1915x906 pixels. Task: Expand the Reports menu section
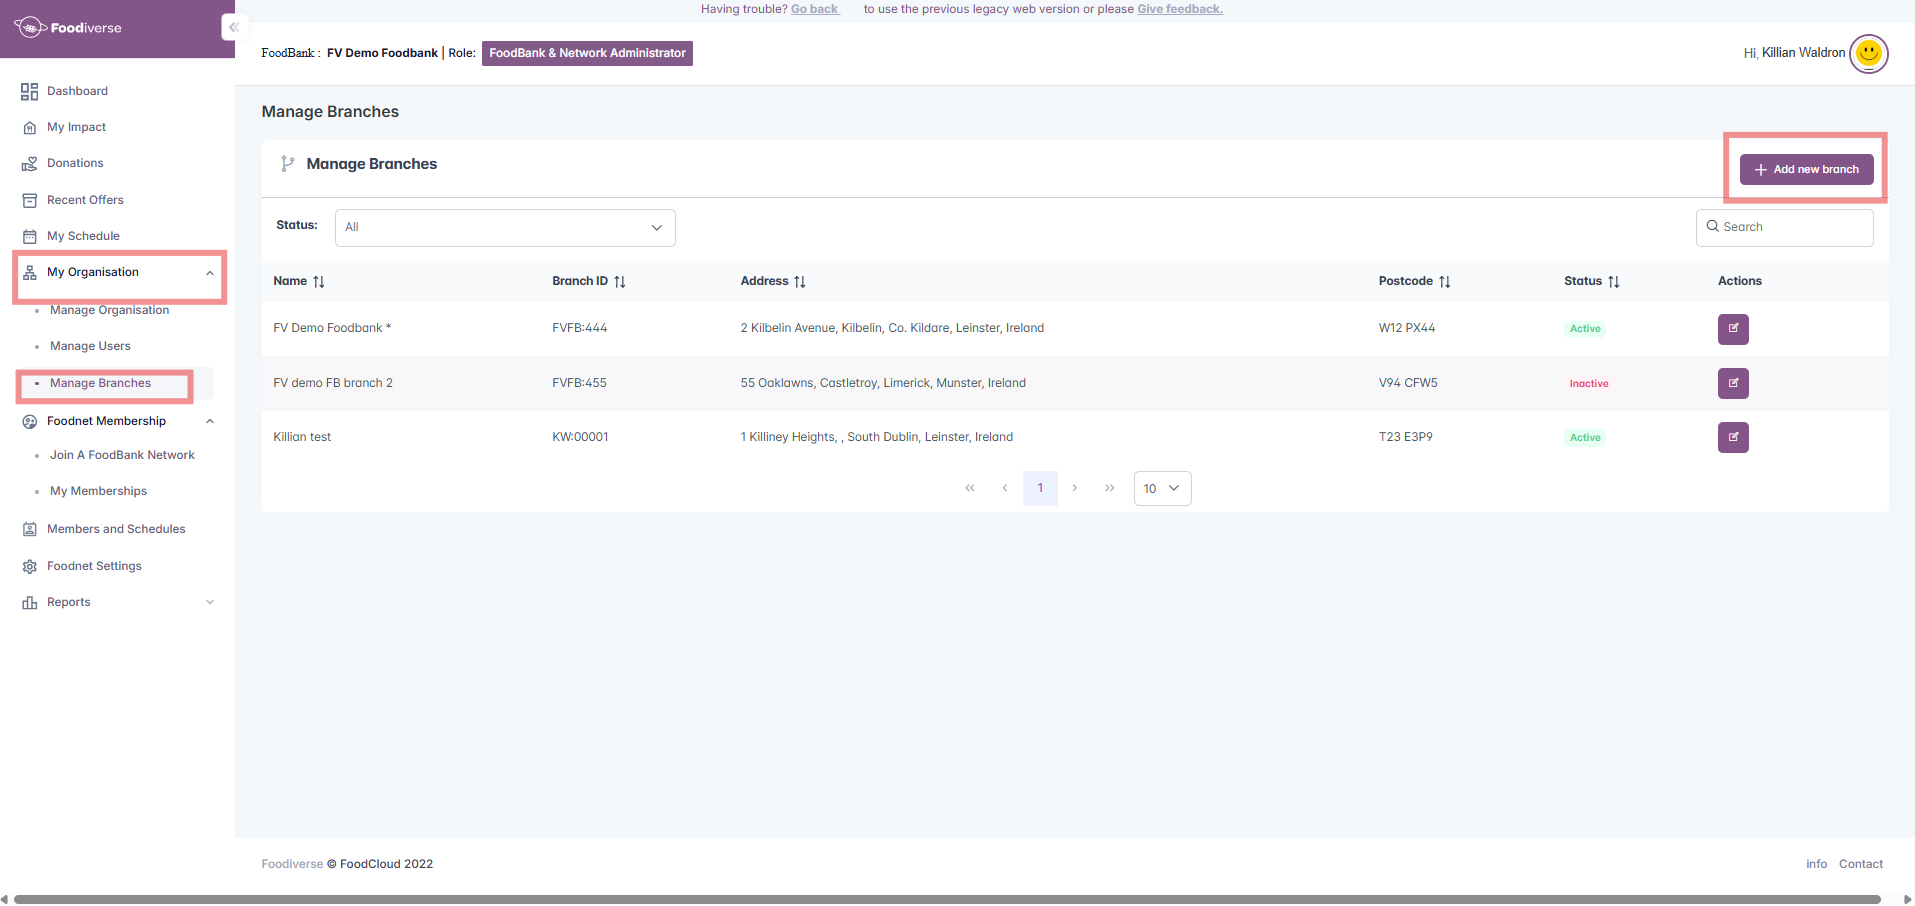[x=209, y=602]
